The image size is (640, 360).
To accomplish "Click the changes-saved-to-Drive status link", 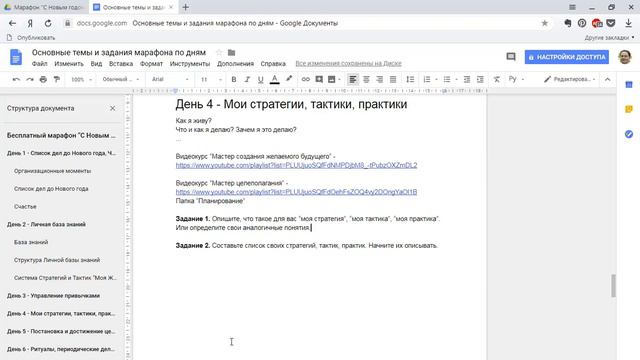I will pos(348,64).
